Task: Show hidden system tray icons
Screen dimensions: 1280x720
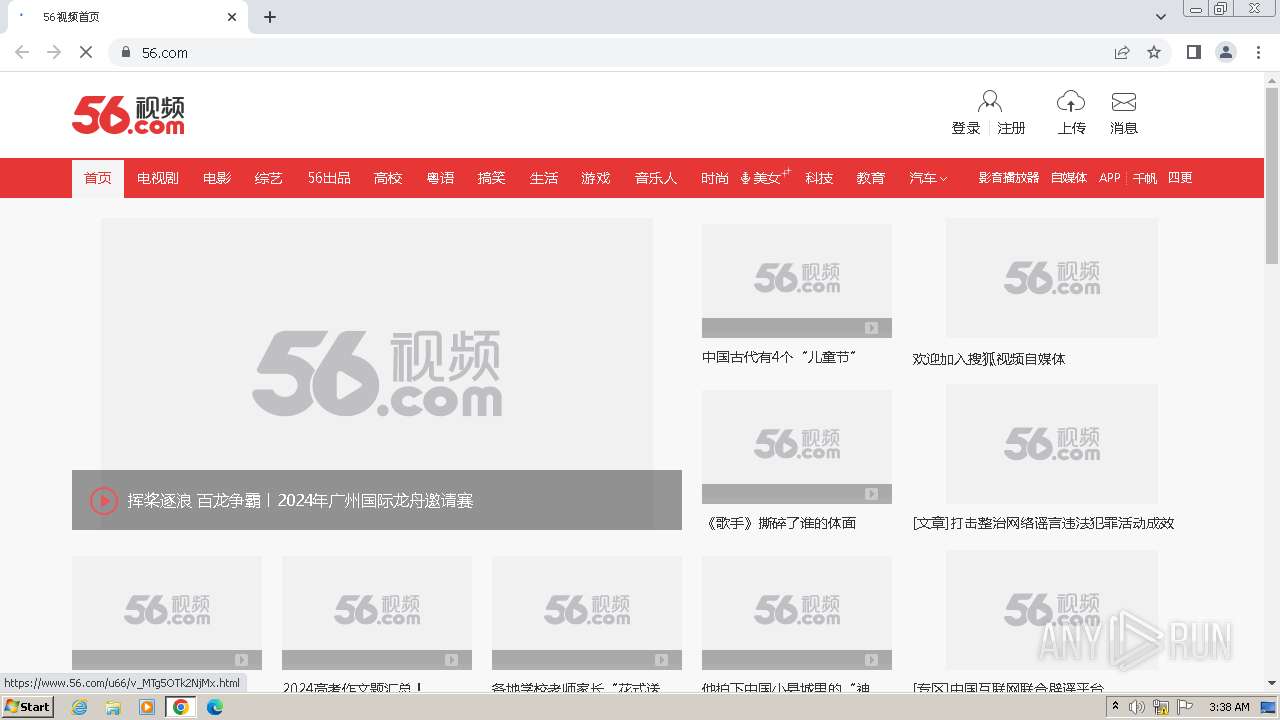Action: 1116,707
